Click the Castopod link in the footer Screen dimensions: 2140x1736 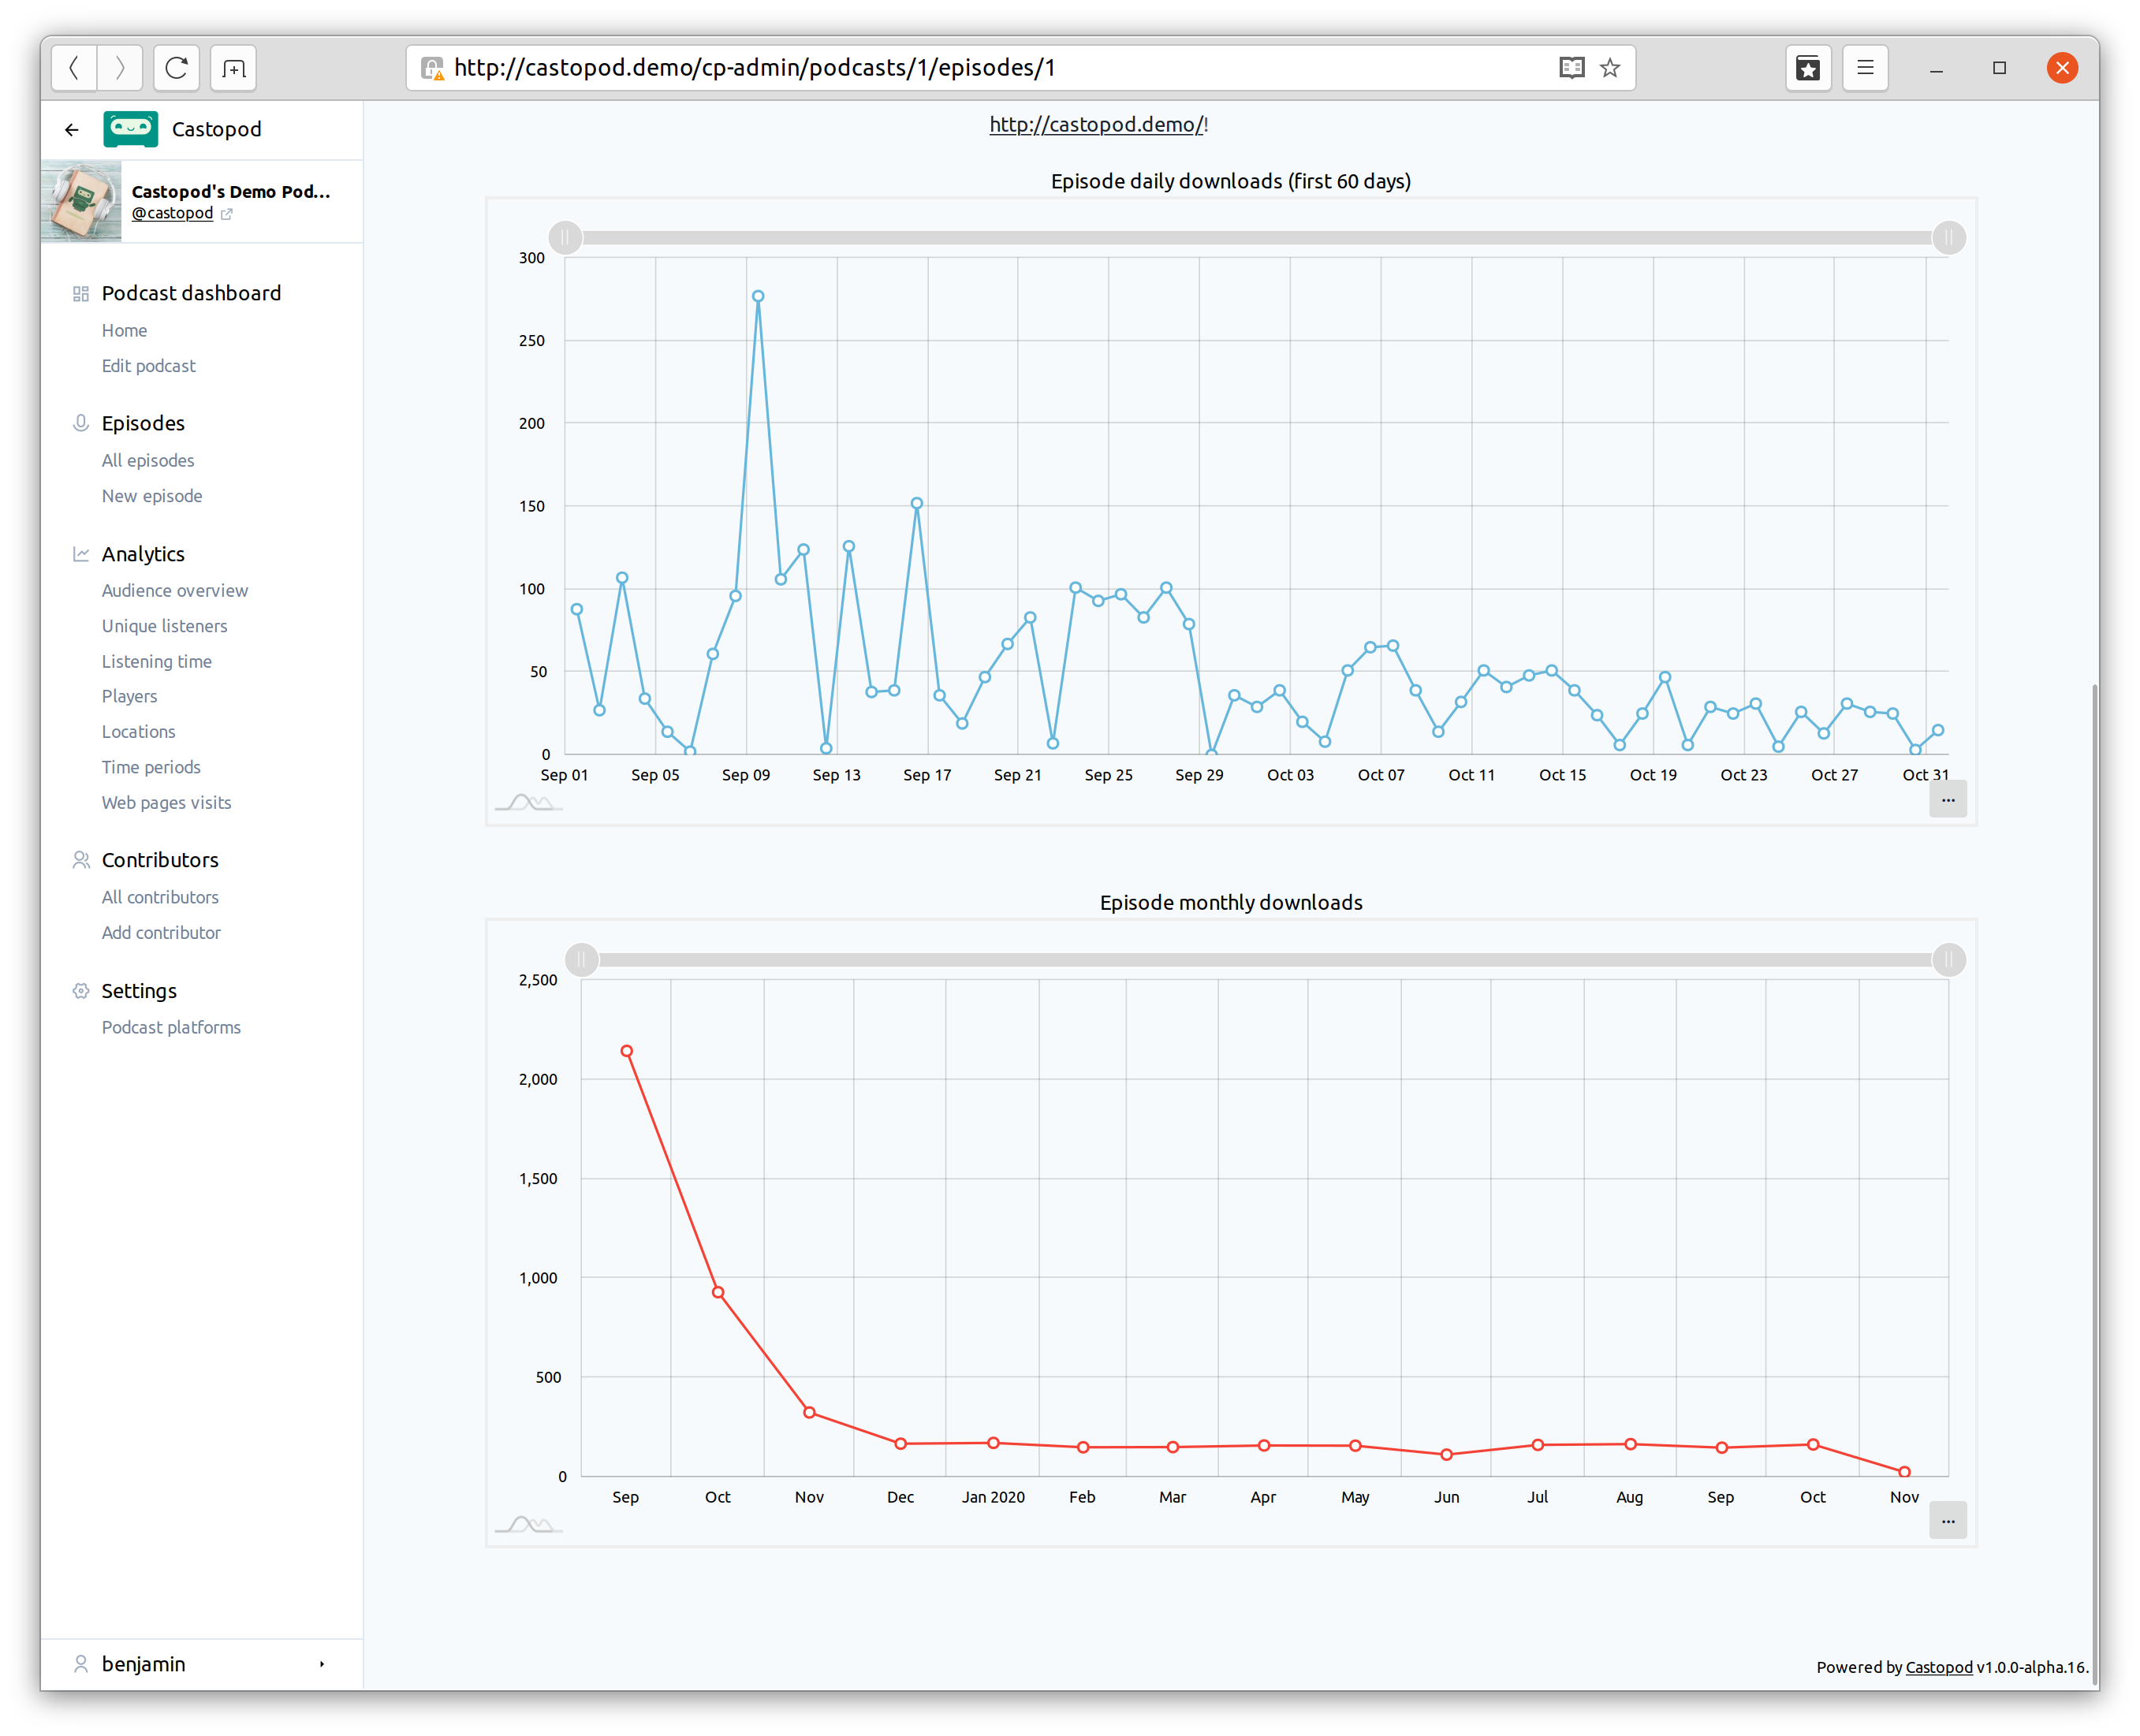point(1938,1667)
